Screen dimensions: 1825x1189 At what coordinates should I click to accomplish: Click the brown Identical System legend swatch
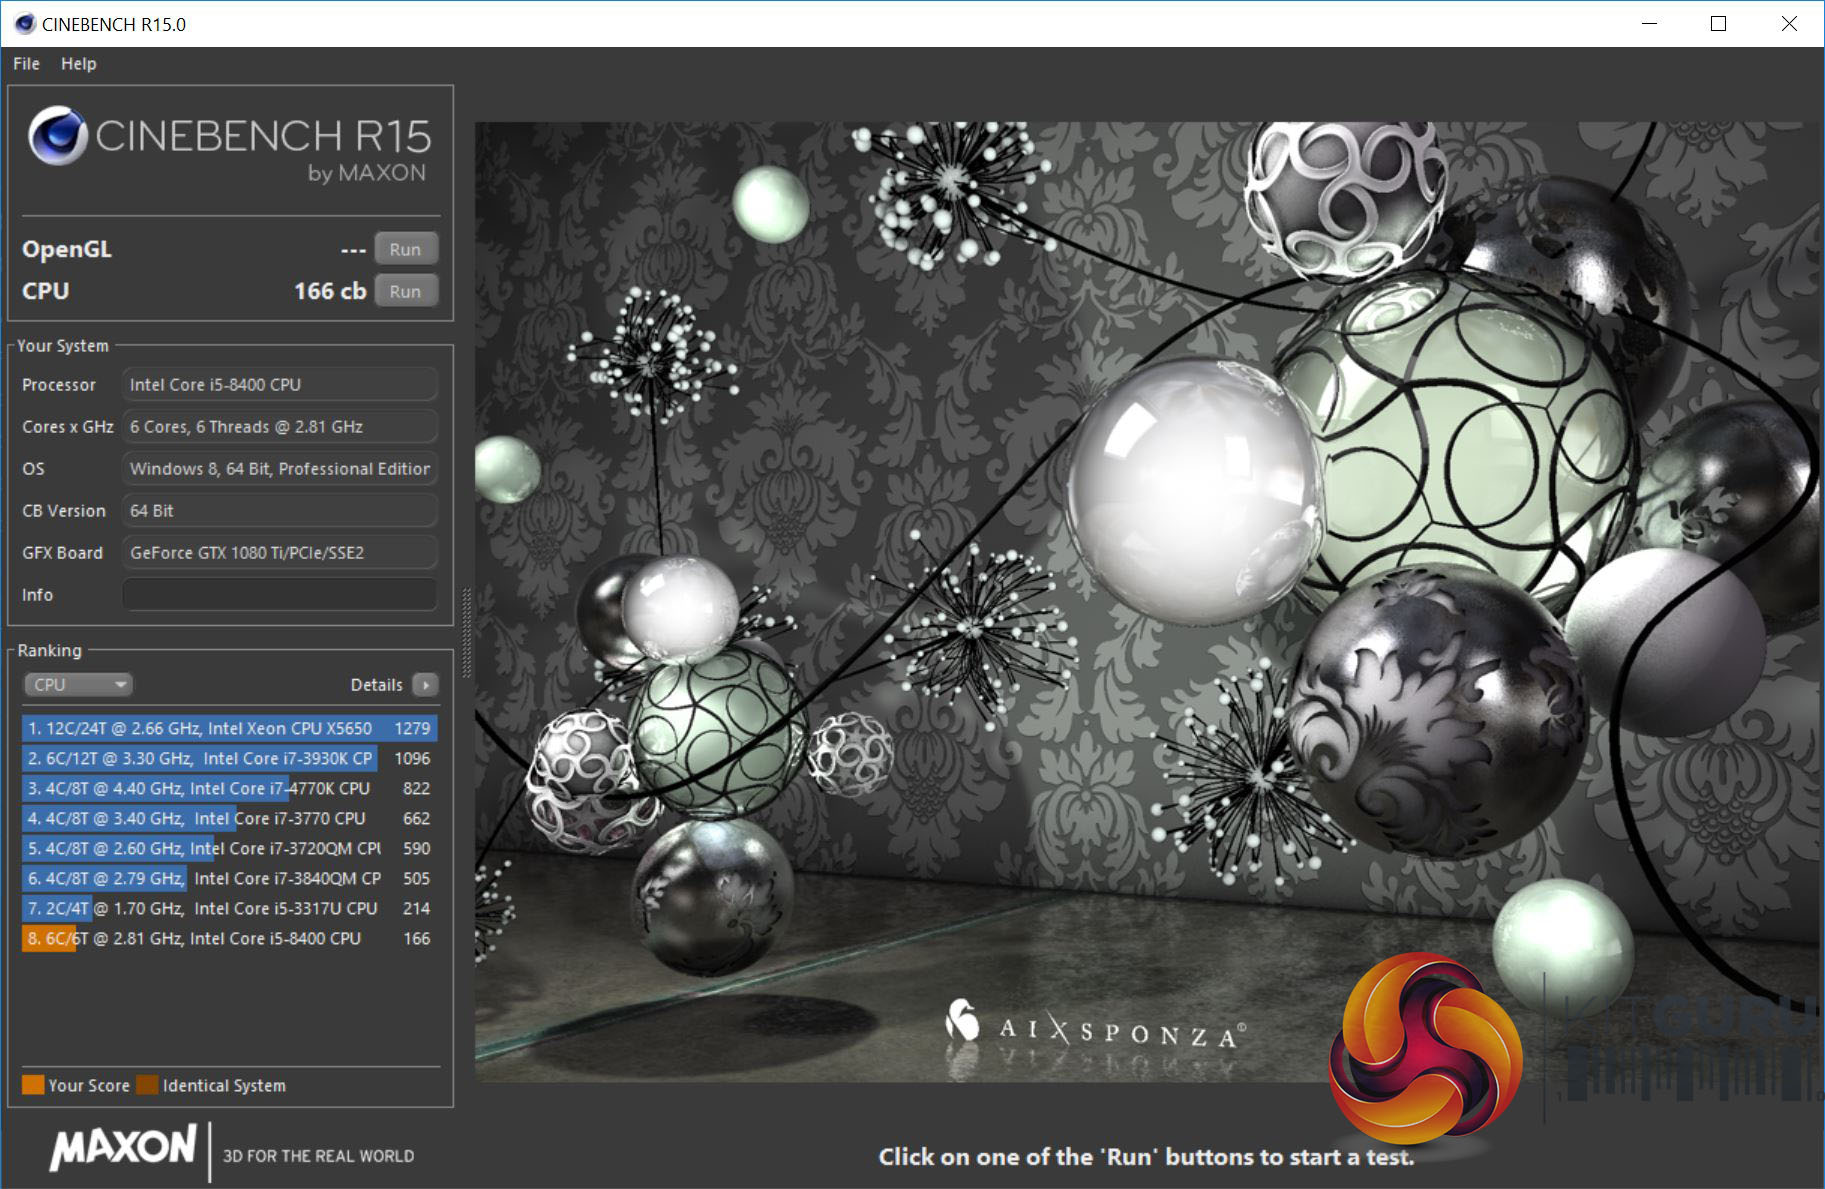click(x=148, y=1085)
